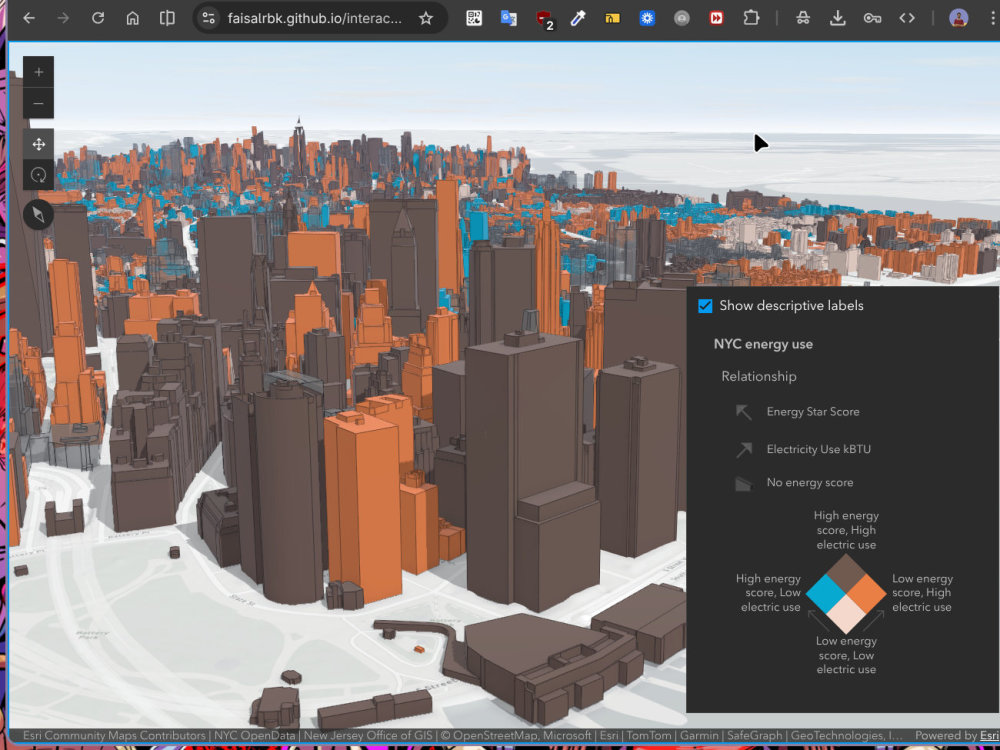Screen dimensions: 1000x750
Task: Click the Electricity Use kBTU label
Action: point(818,449)
